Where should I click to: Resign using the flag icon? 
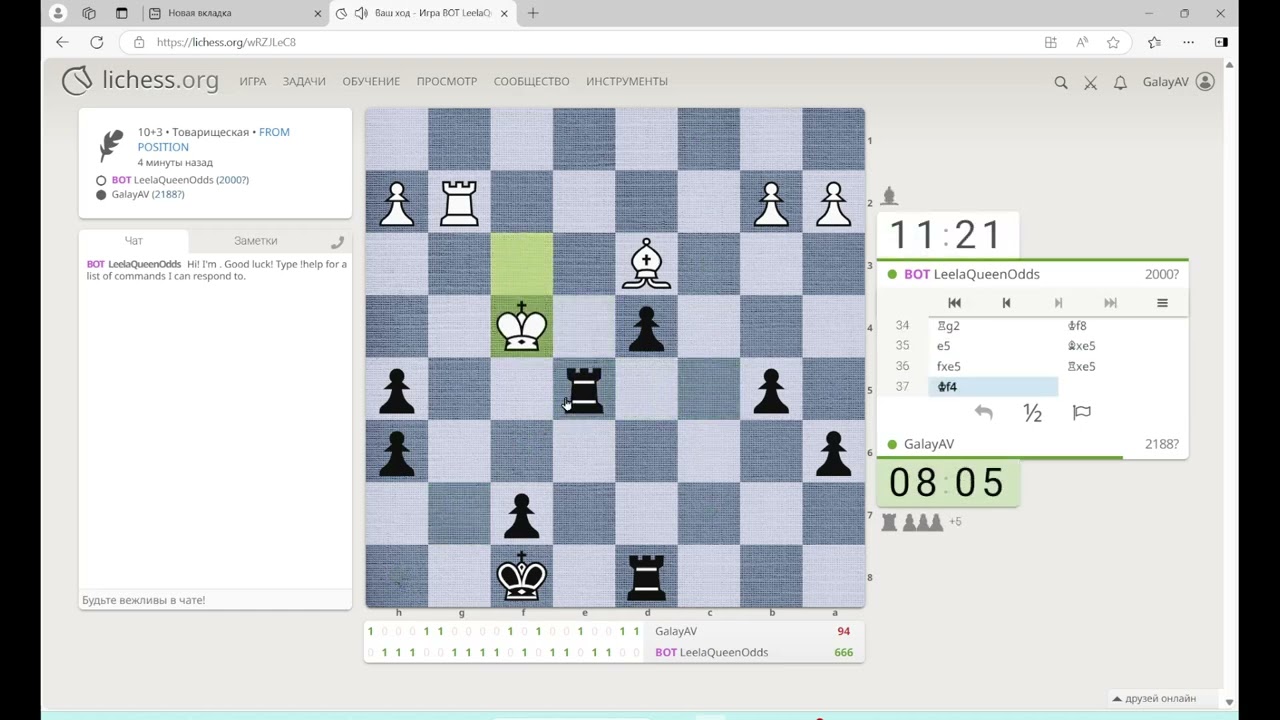(x=1082, y=413)
